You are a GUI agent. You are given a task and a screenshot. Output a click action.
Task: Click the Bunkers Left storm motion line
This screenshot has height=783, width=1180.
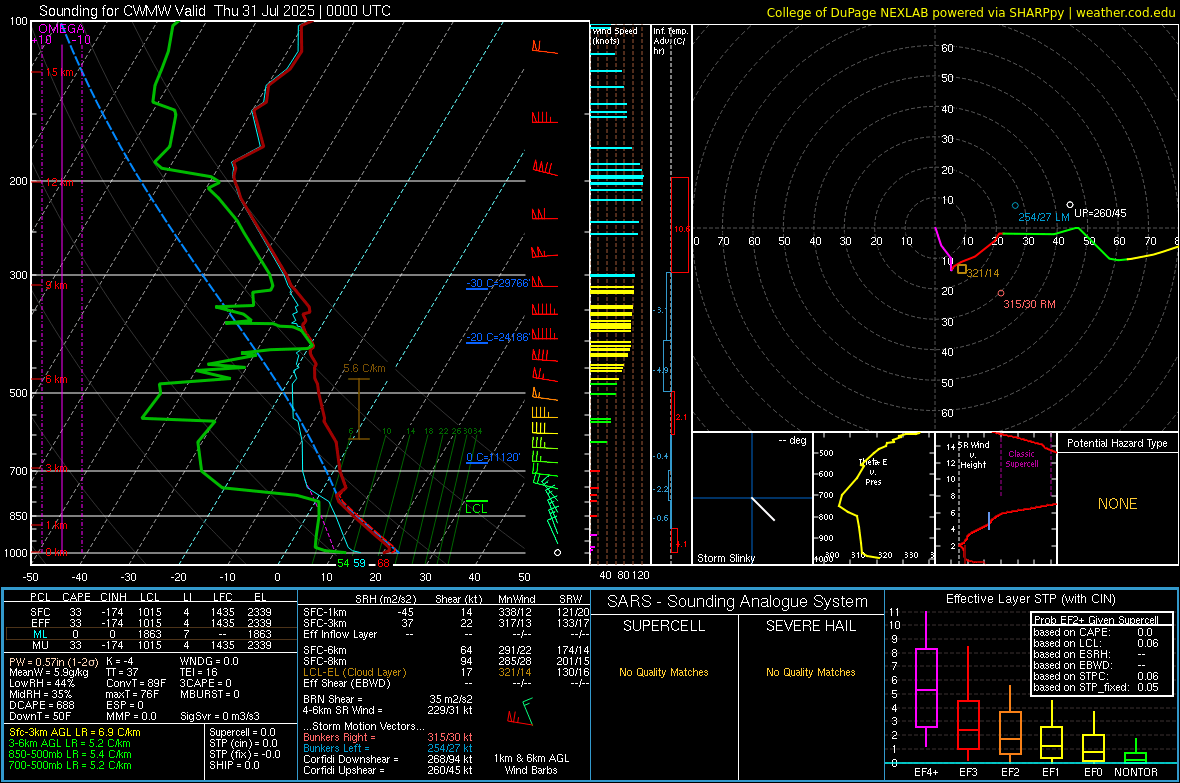(388, 748)
